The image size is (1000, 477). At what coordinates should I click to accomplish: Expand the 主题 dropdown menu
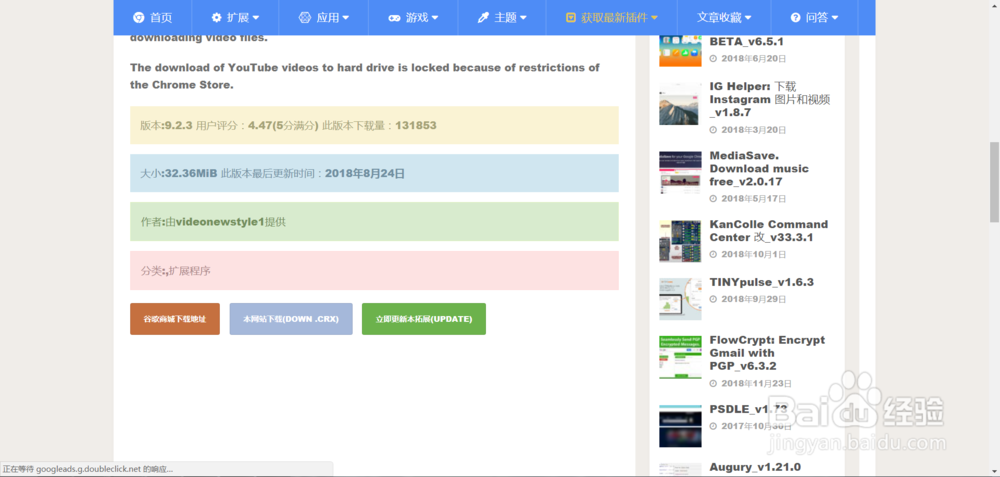pos(502,17)
